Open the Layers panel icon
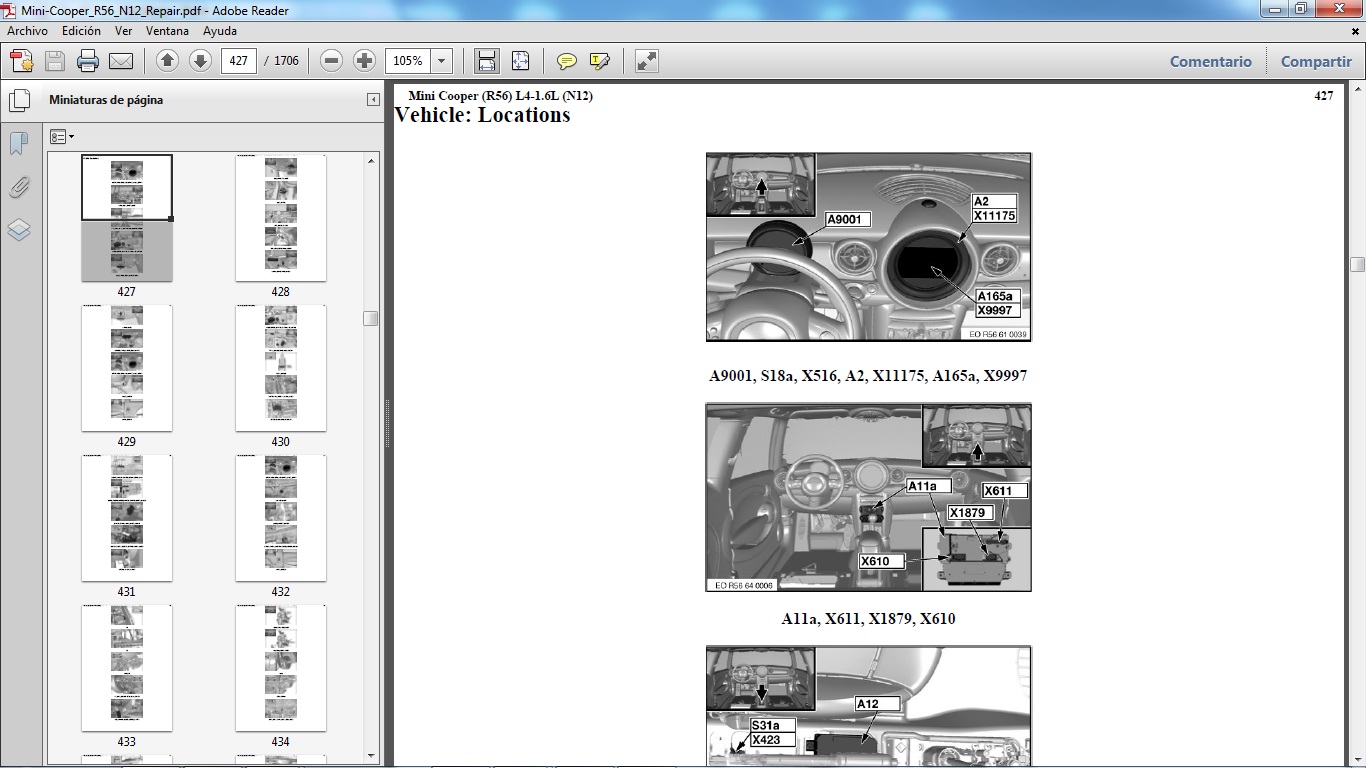The image size is (1366, 768). pos(19,230)
